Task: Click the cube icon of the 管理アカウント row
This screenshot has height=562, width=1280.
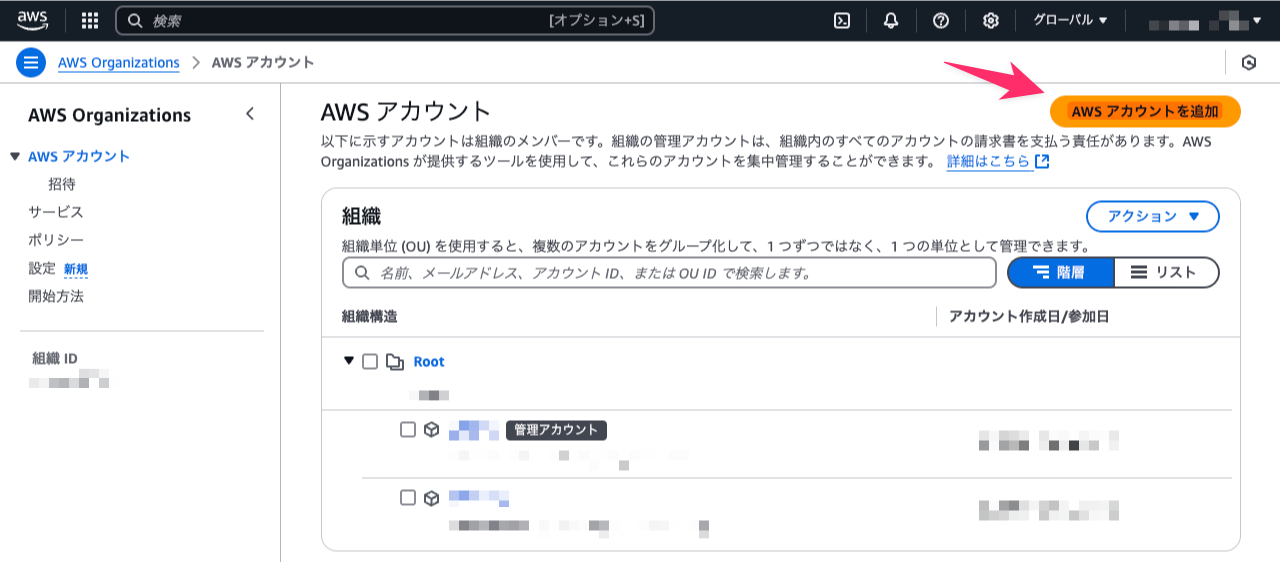Action: click(x=432, y=430)
